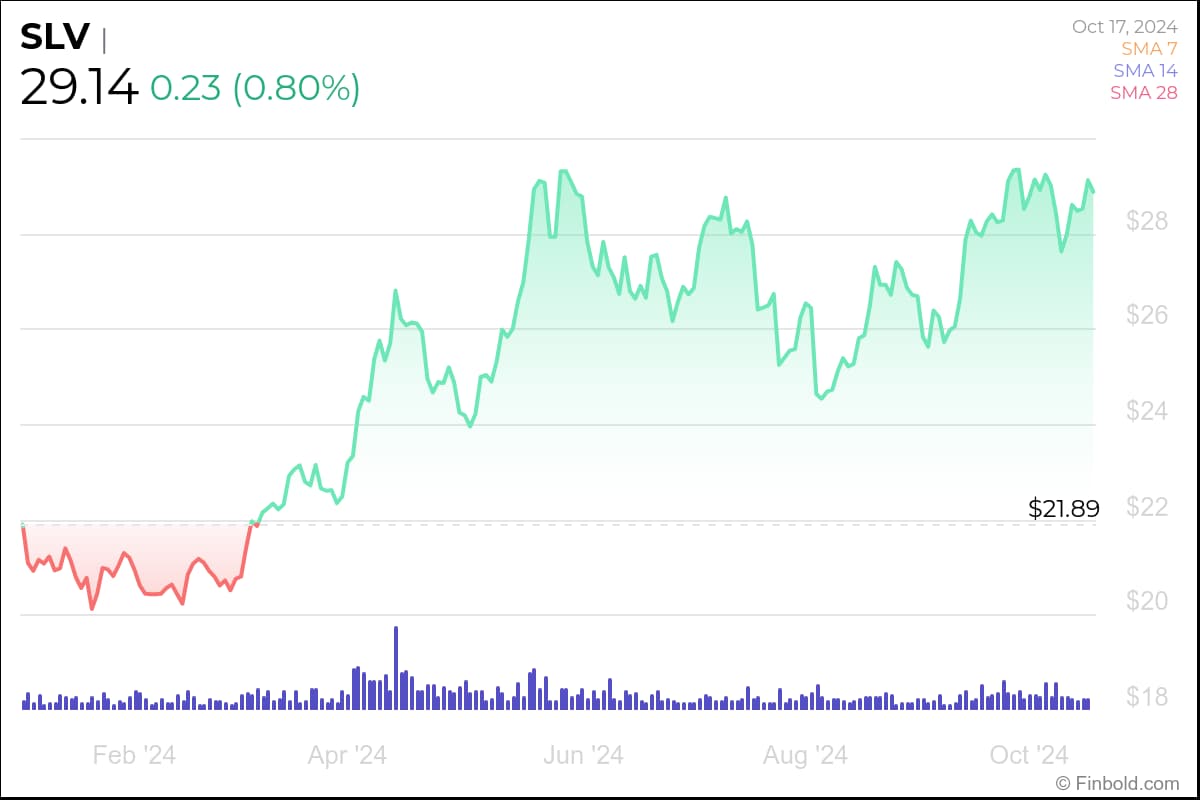The width and height of the screenshot is (1200, 800).
Task: Select the $21.89 reference price label
Action: point(1063,509)
